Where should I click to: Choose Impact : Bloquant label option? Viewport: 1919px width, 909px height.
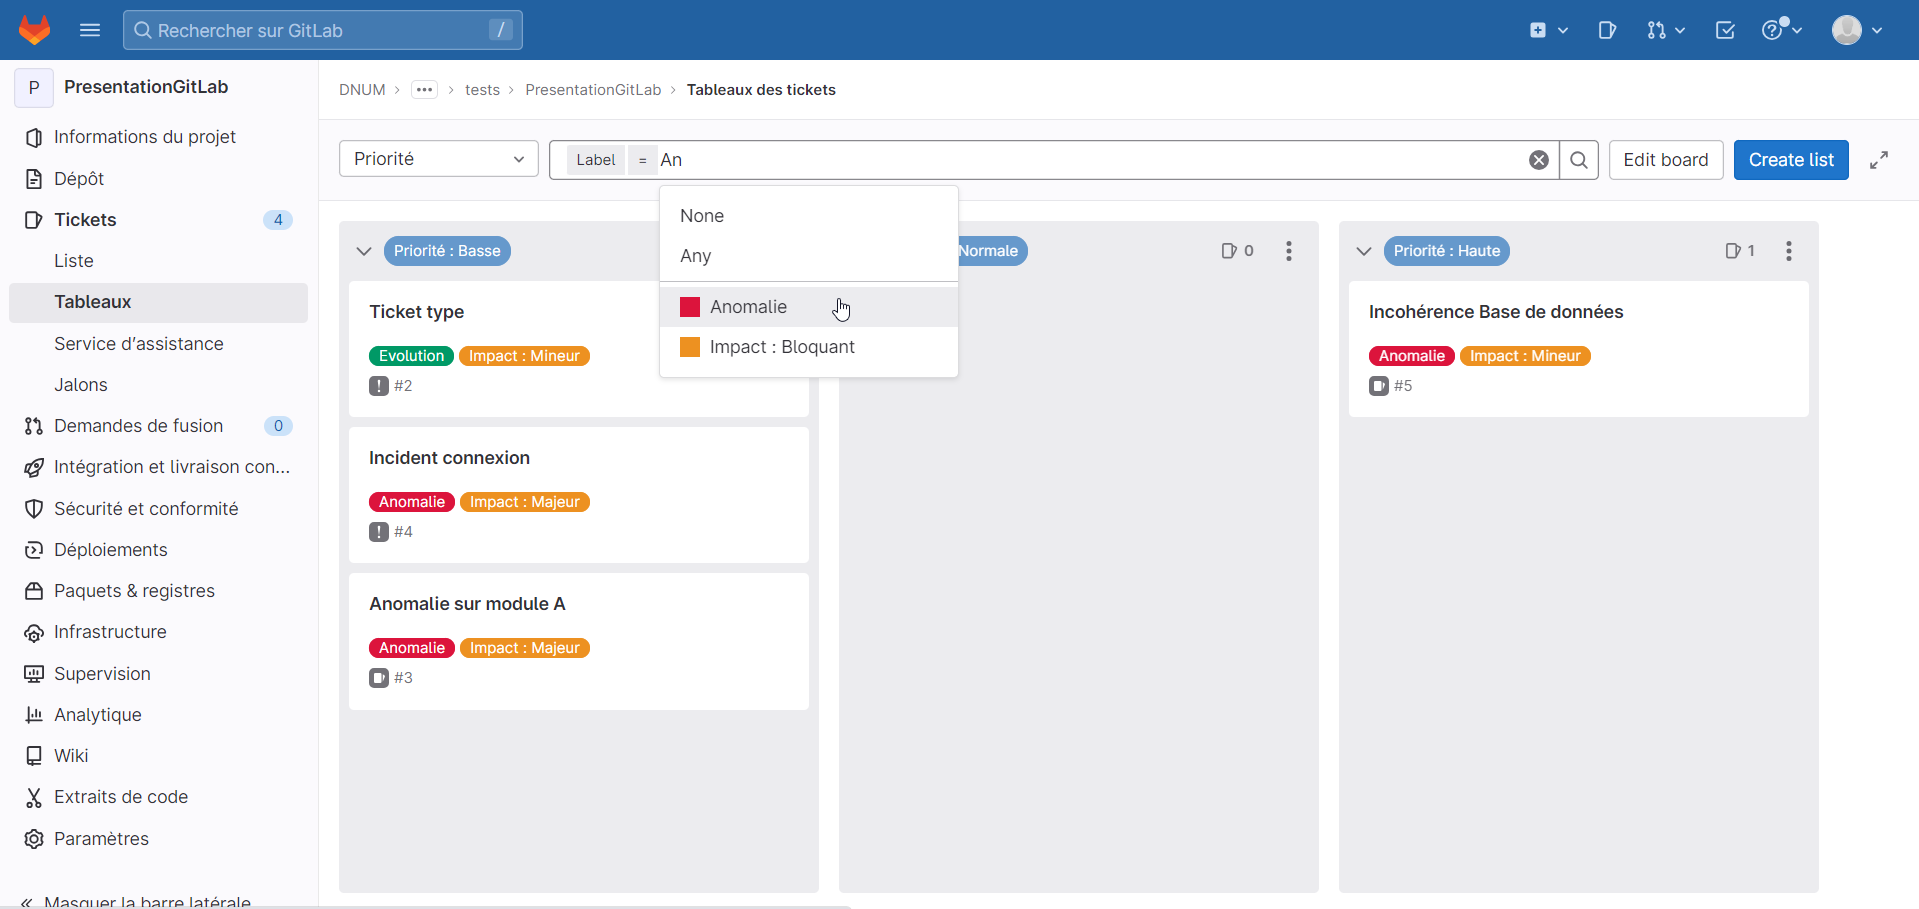(781, 347)
